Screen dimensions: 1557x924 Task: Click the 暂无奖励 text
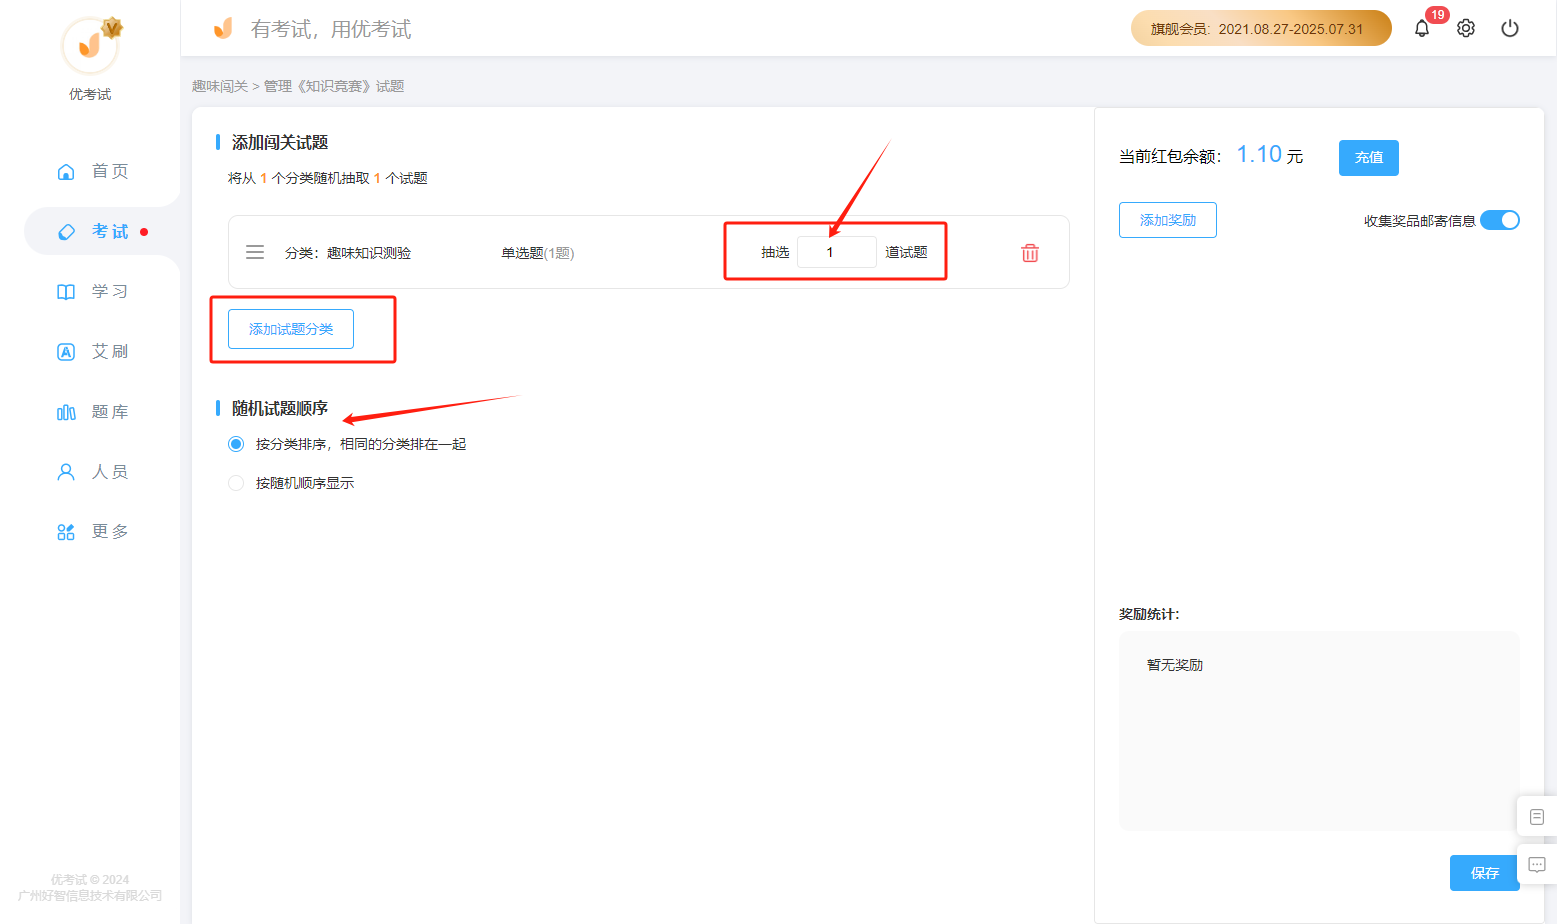1175,665
